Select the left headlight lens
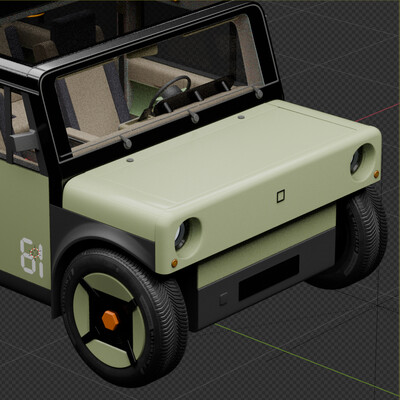 [181, 235]
